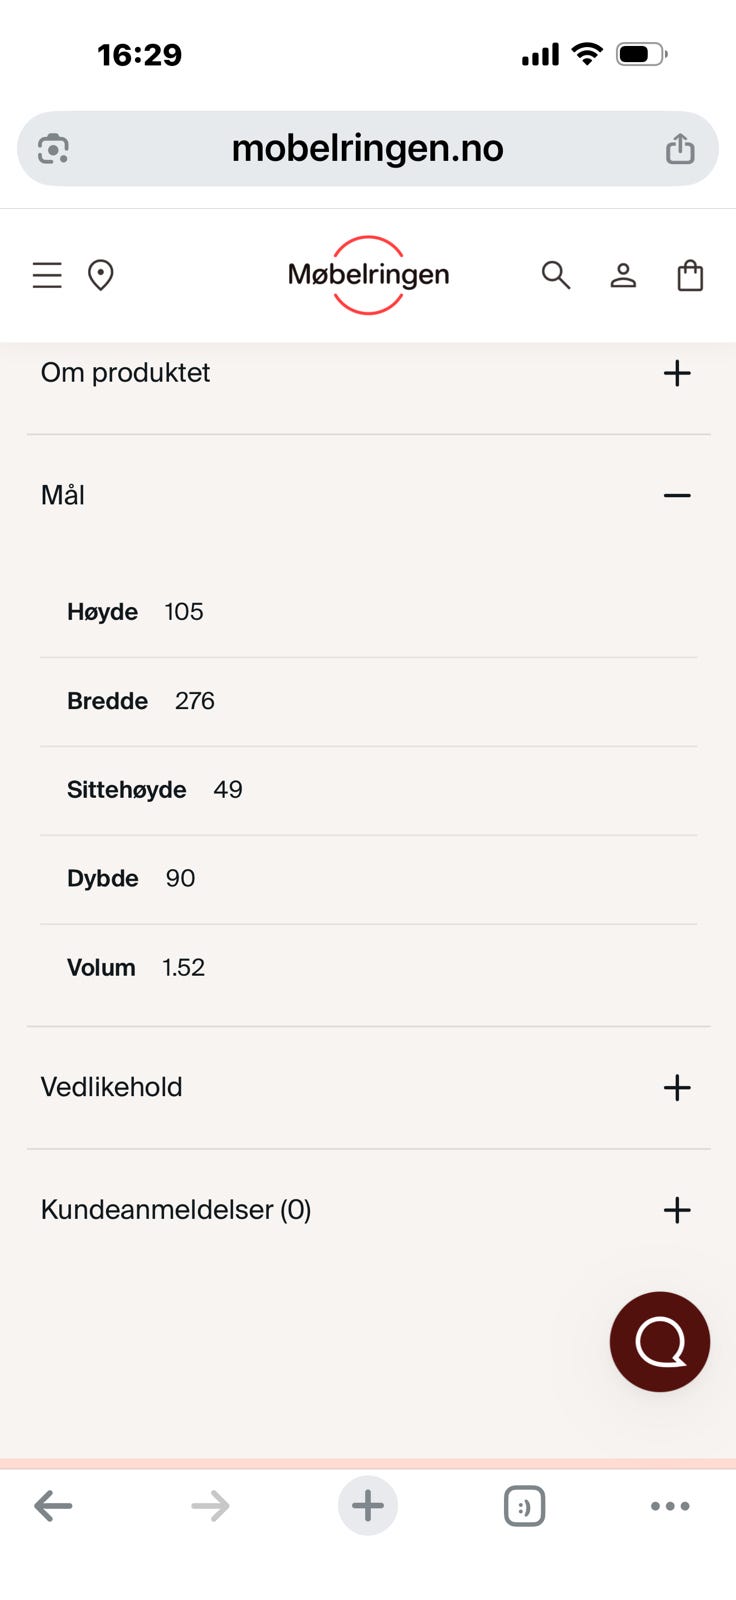
Task: Open the browser tabs switcher
Action: (524, 1506)
